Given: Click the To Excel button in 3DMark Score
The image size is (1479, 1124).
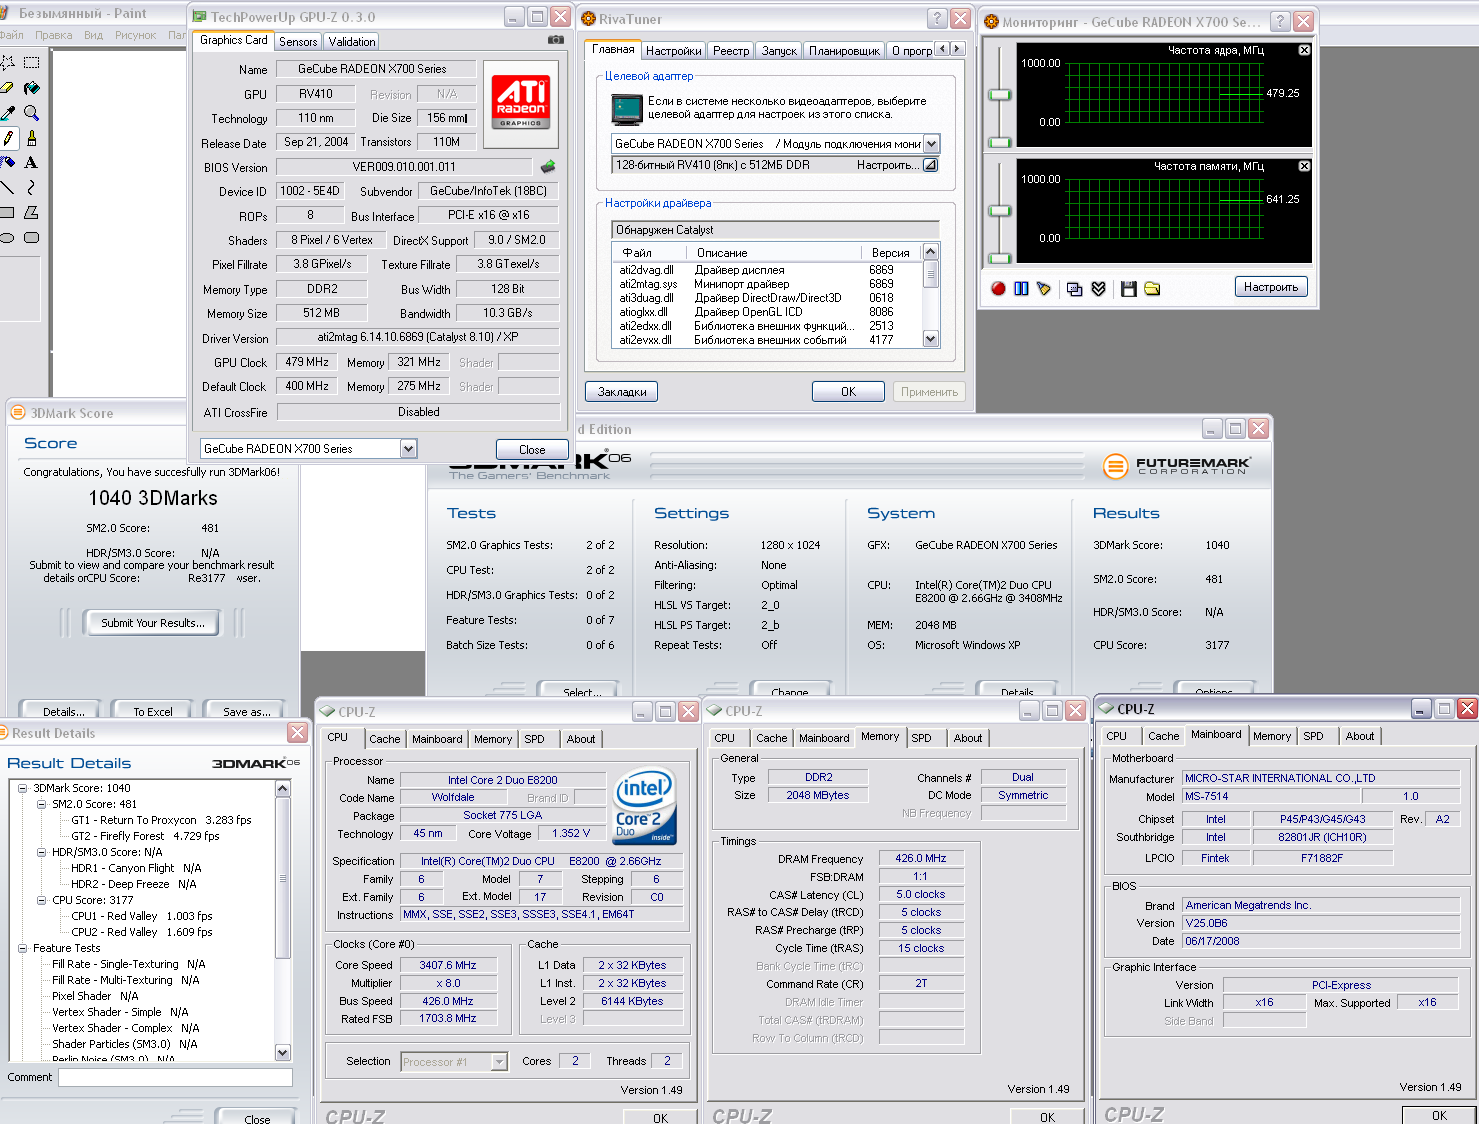Looking at the screenshot, I should coord(153,711).
